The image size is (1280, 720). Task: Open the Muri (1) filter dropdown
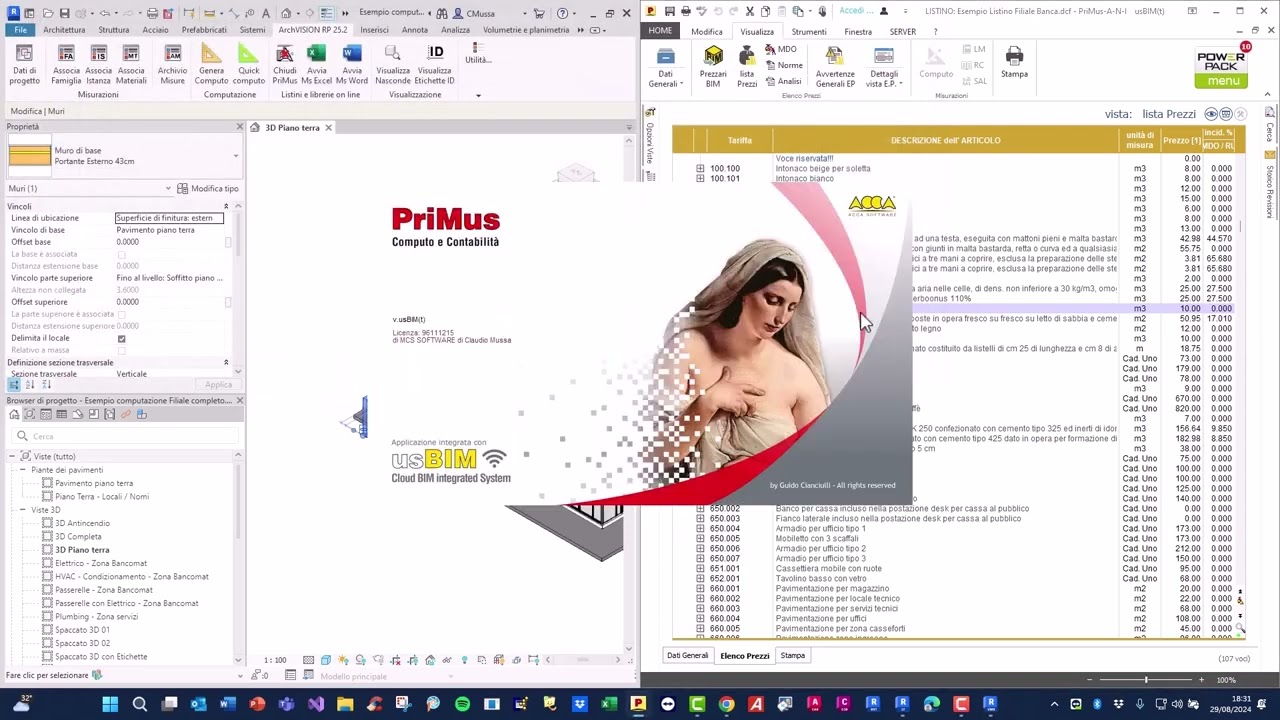[x=168, y=188]
